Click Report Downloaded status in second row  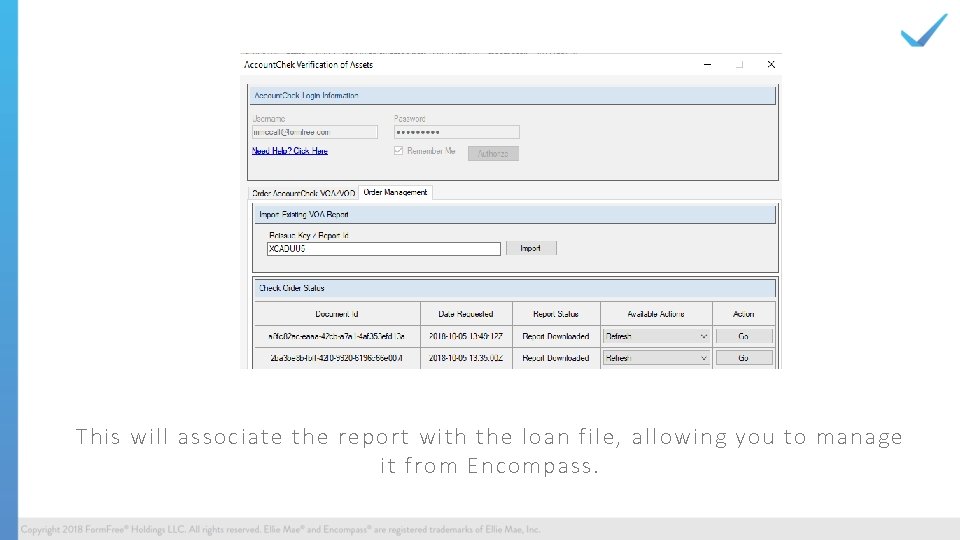556,358
